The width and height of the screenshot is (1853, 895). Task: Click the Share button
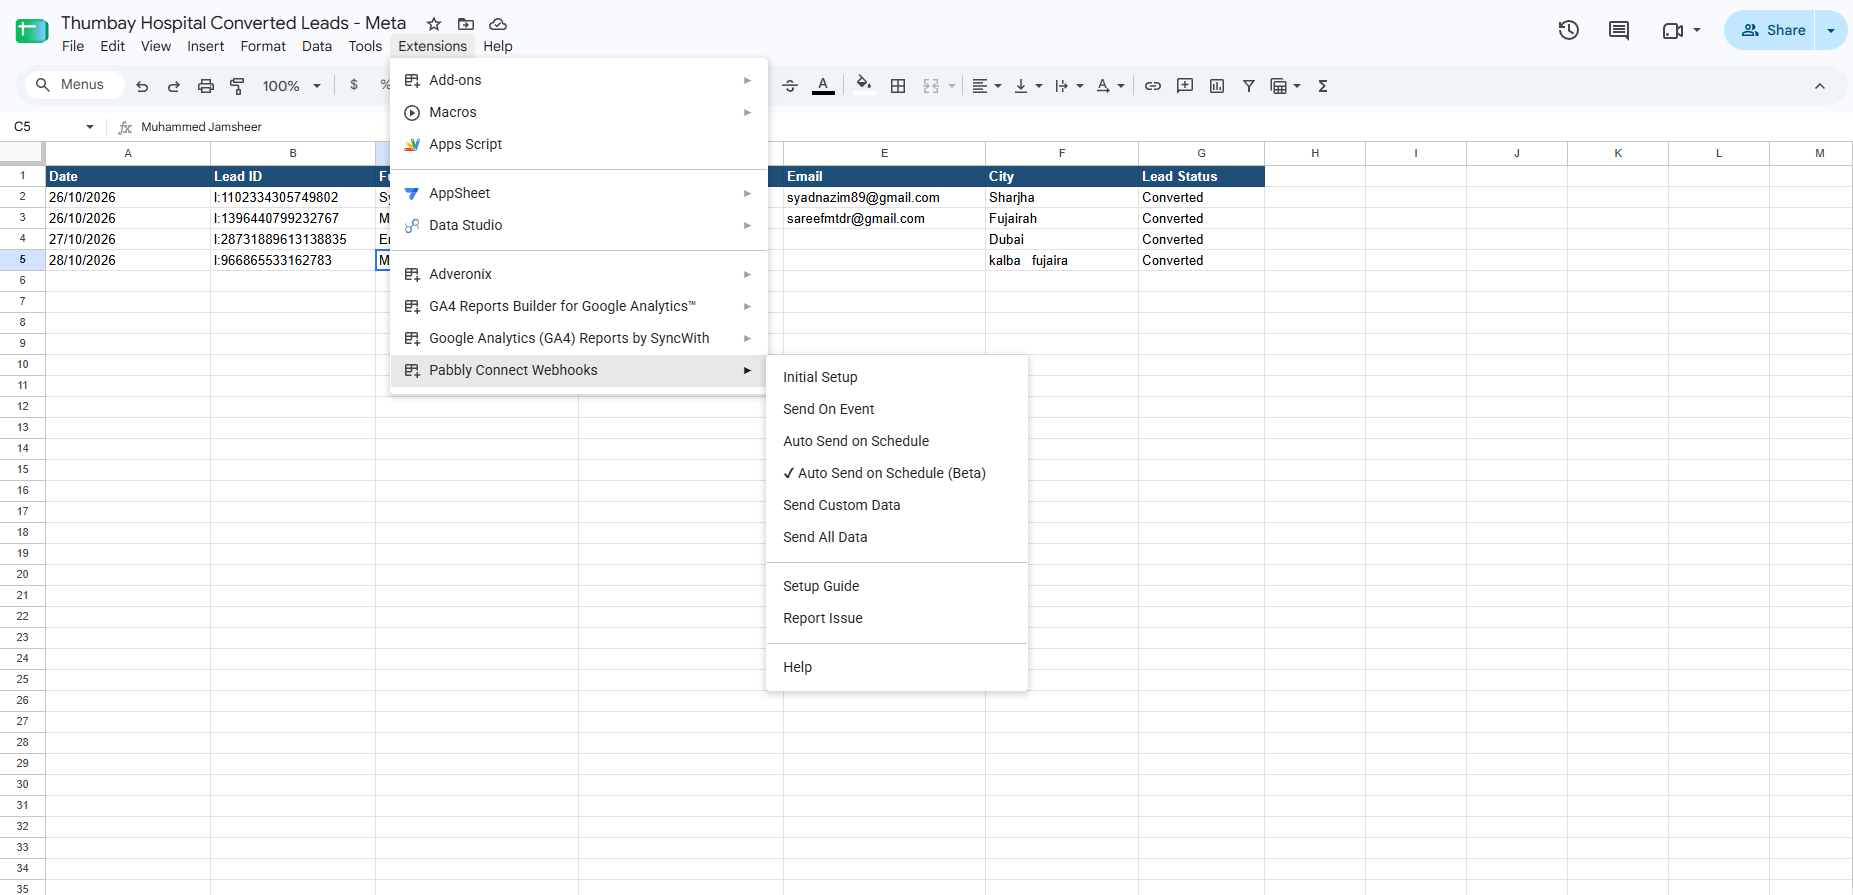[x=1770, y=30]
